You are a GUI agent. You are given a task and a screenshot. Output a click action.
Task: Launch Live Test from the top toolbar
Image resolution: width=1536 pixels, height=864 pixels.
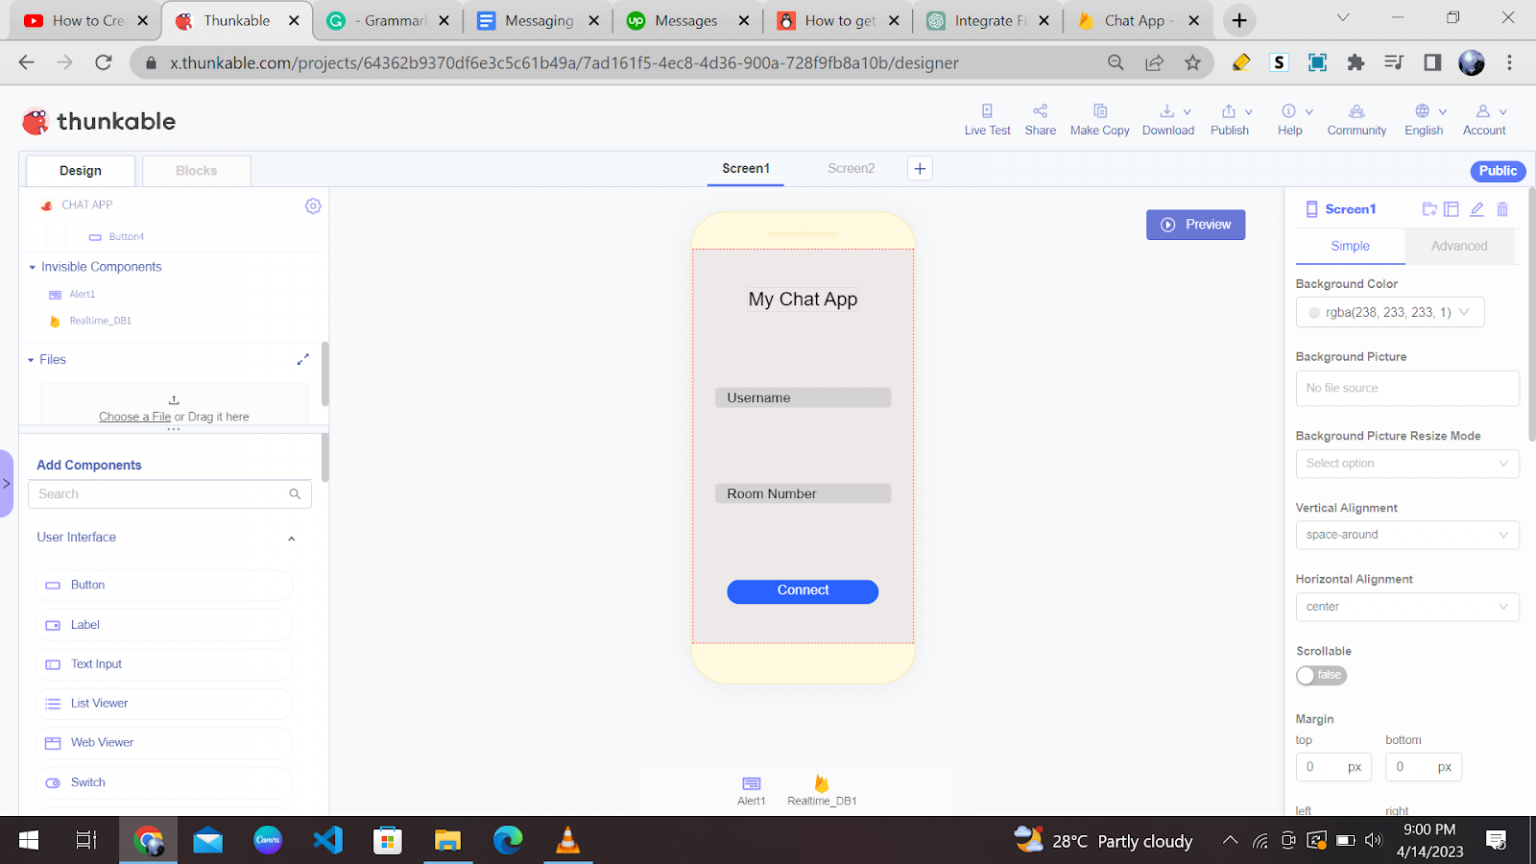pos(987,119)
